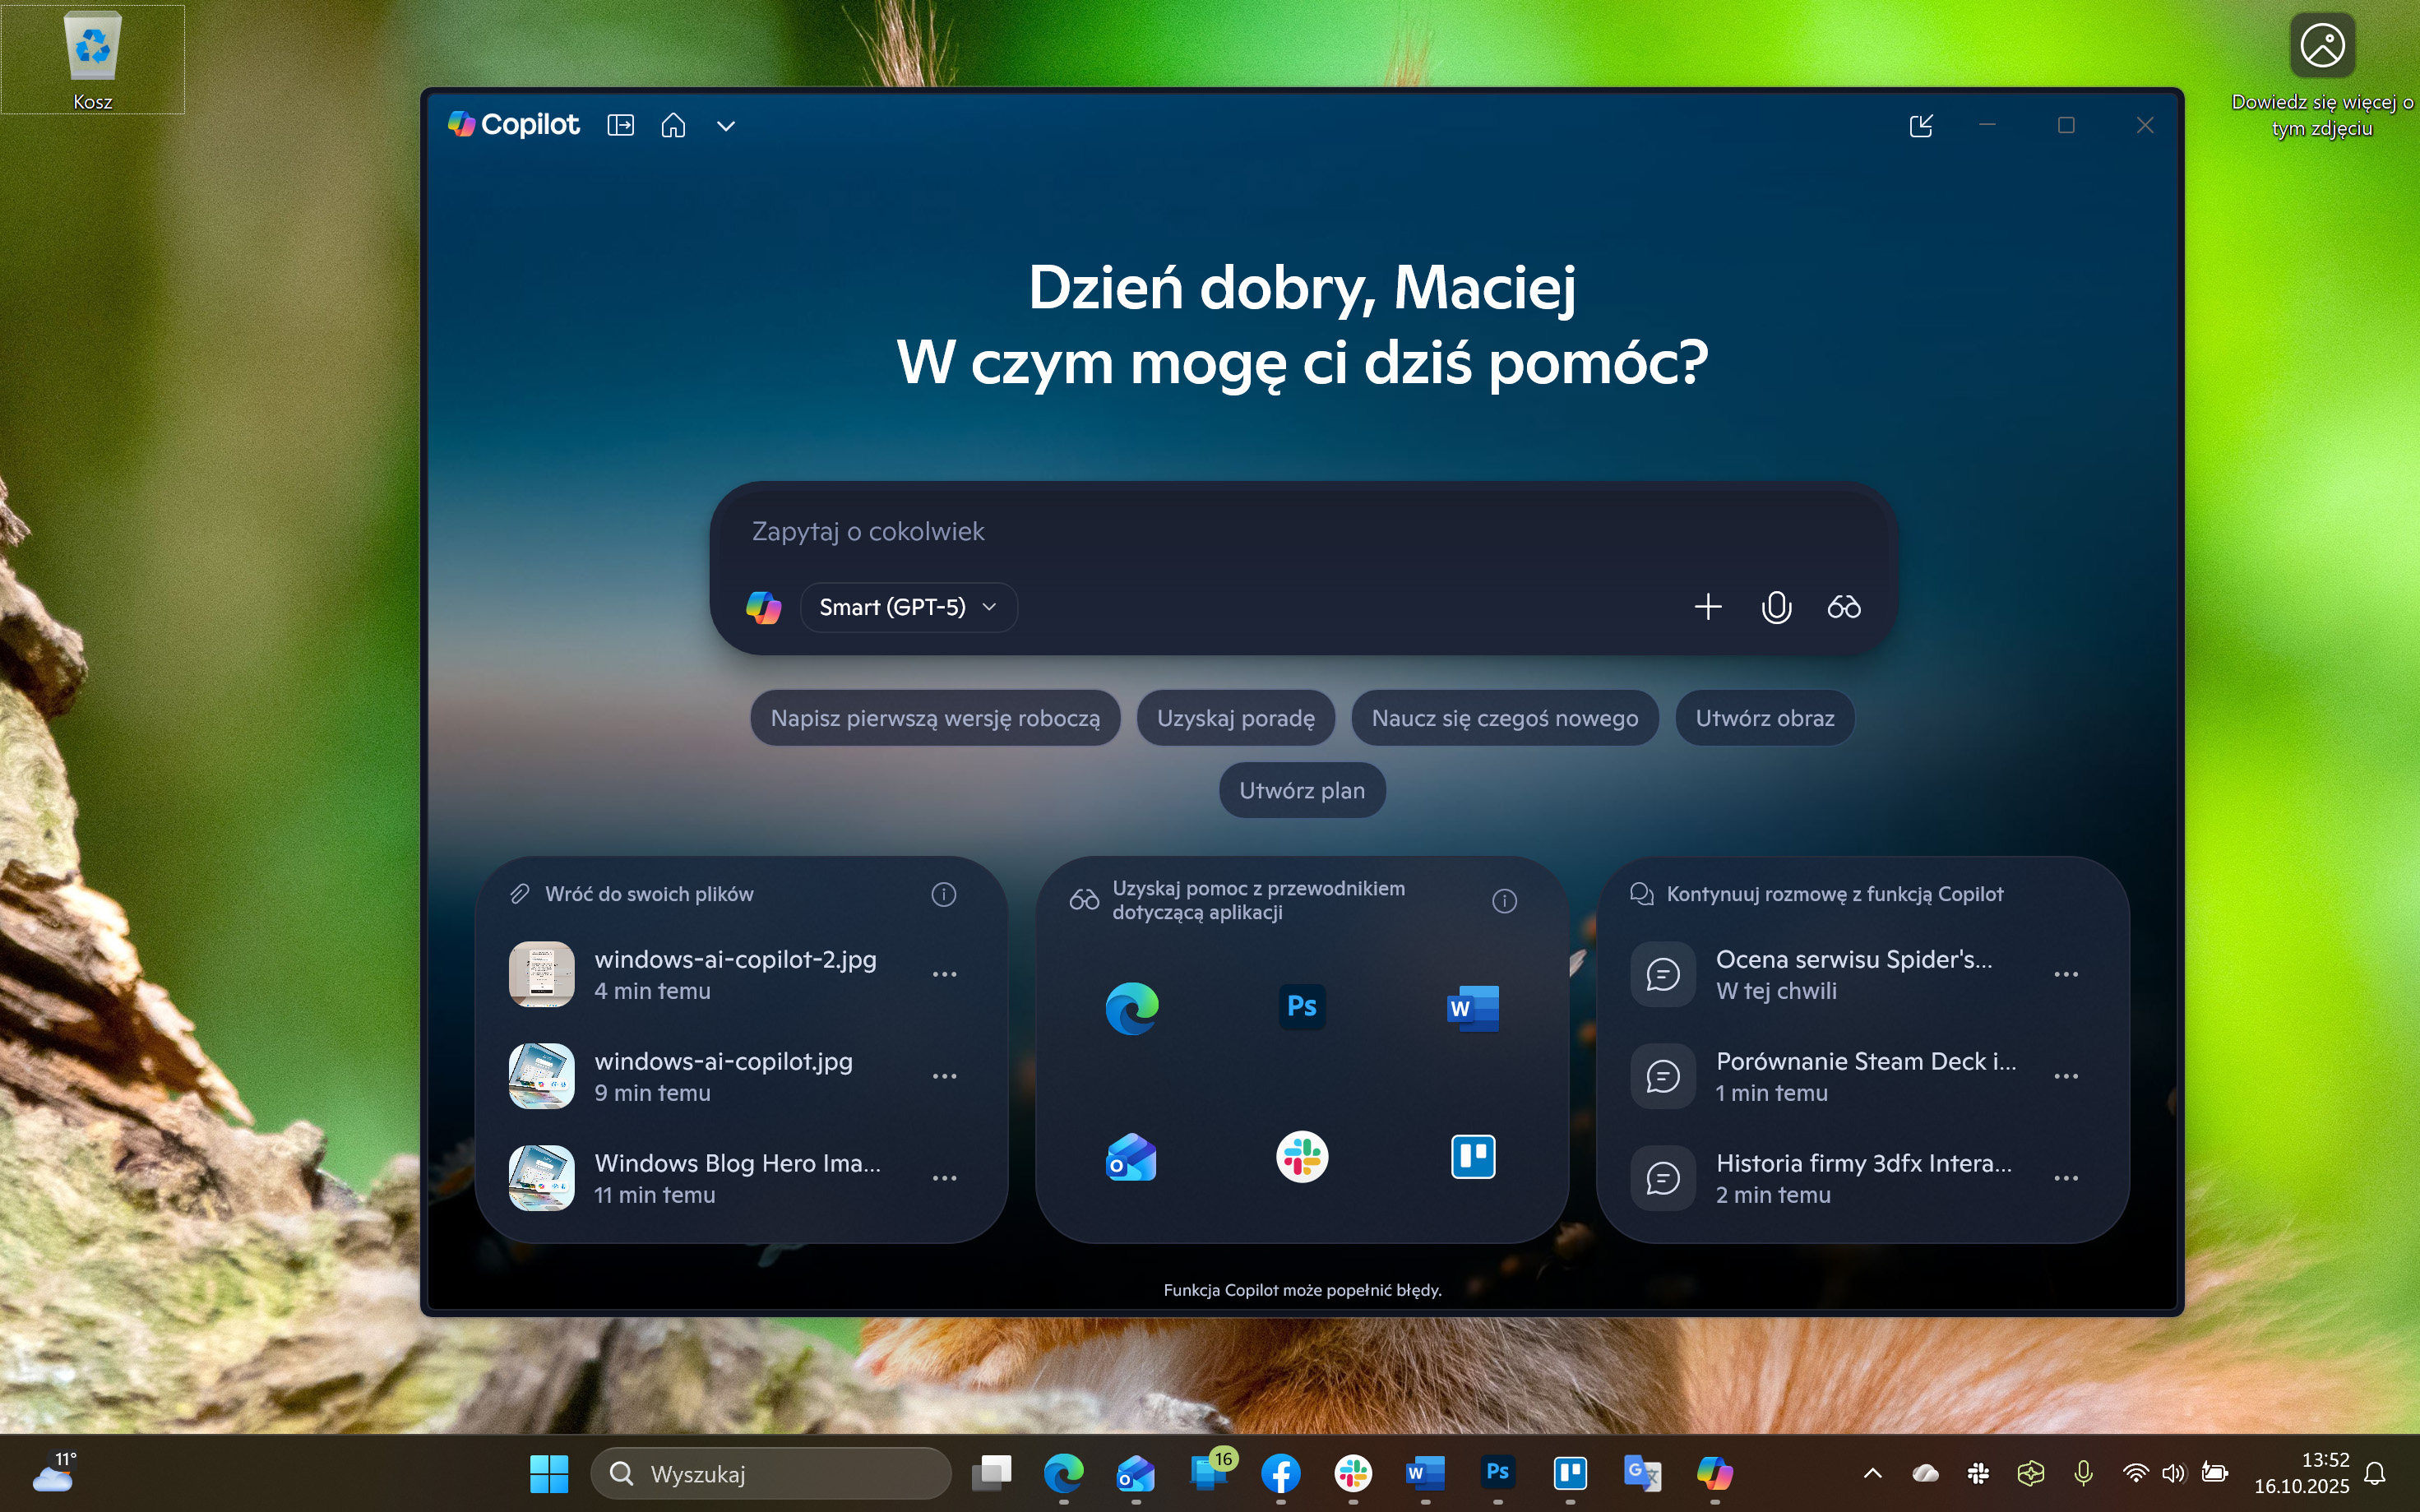
Task: Click the Utwórz plan suggestion chip
Action: [1301, 790]
